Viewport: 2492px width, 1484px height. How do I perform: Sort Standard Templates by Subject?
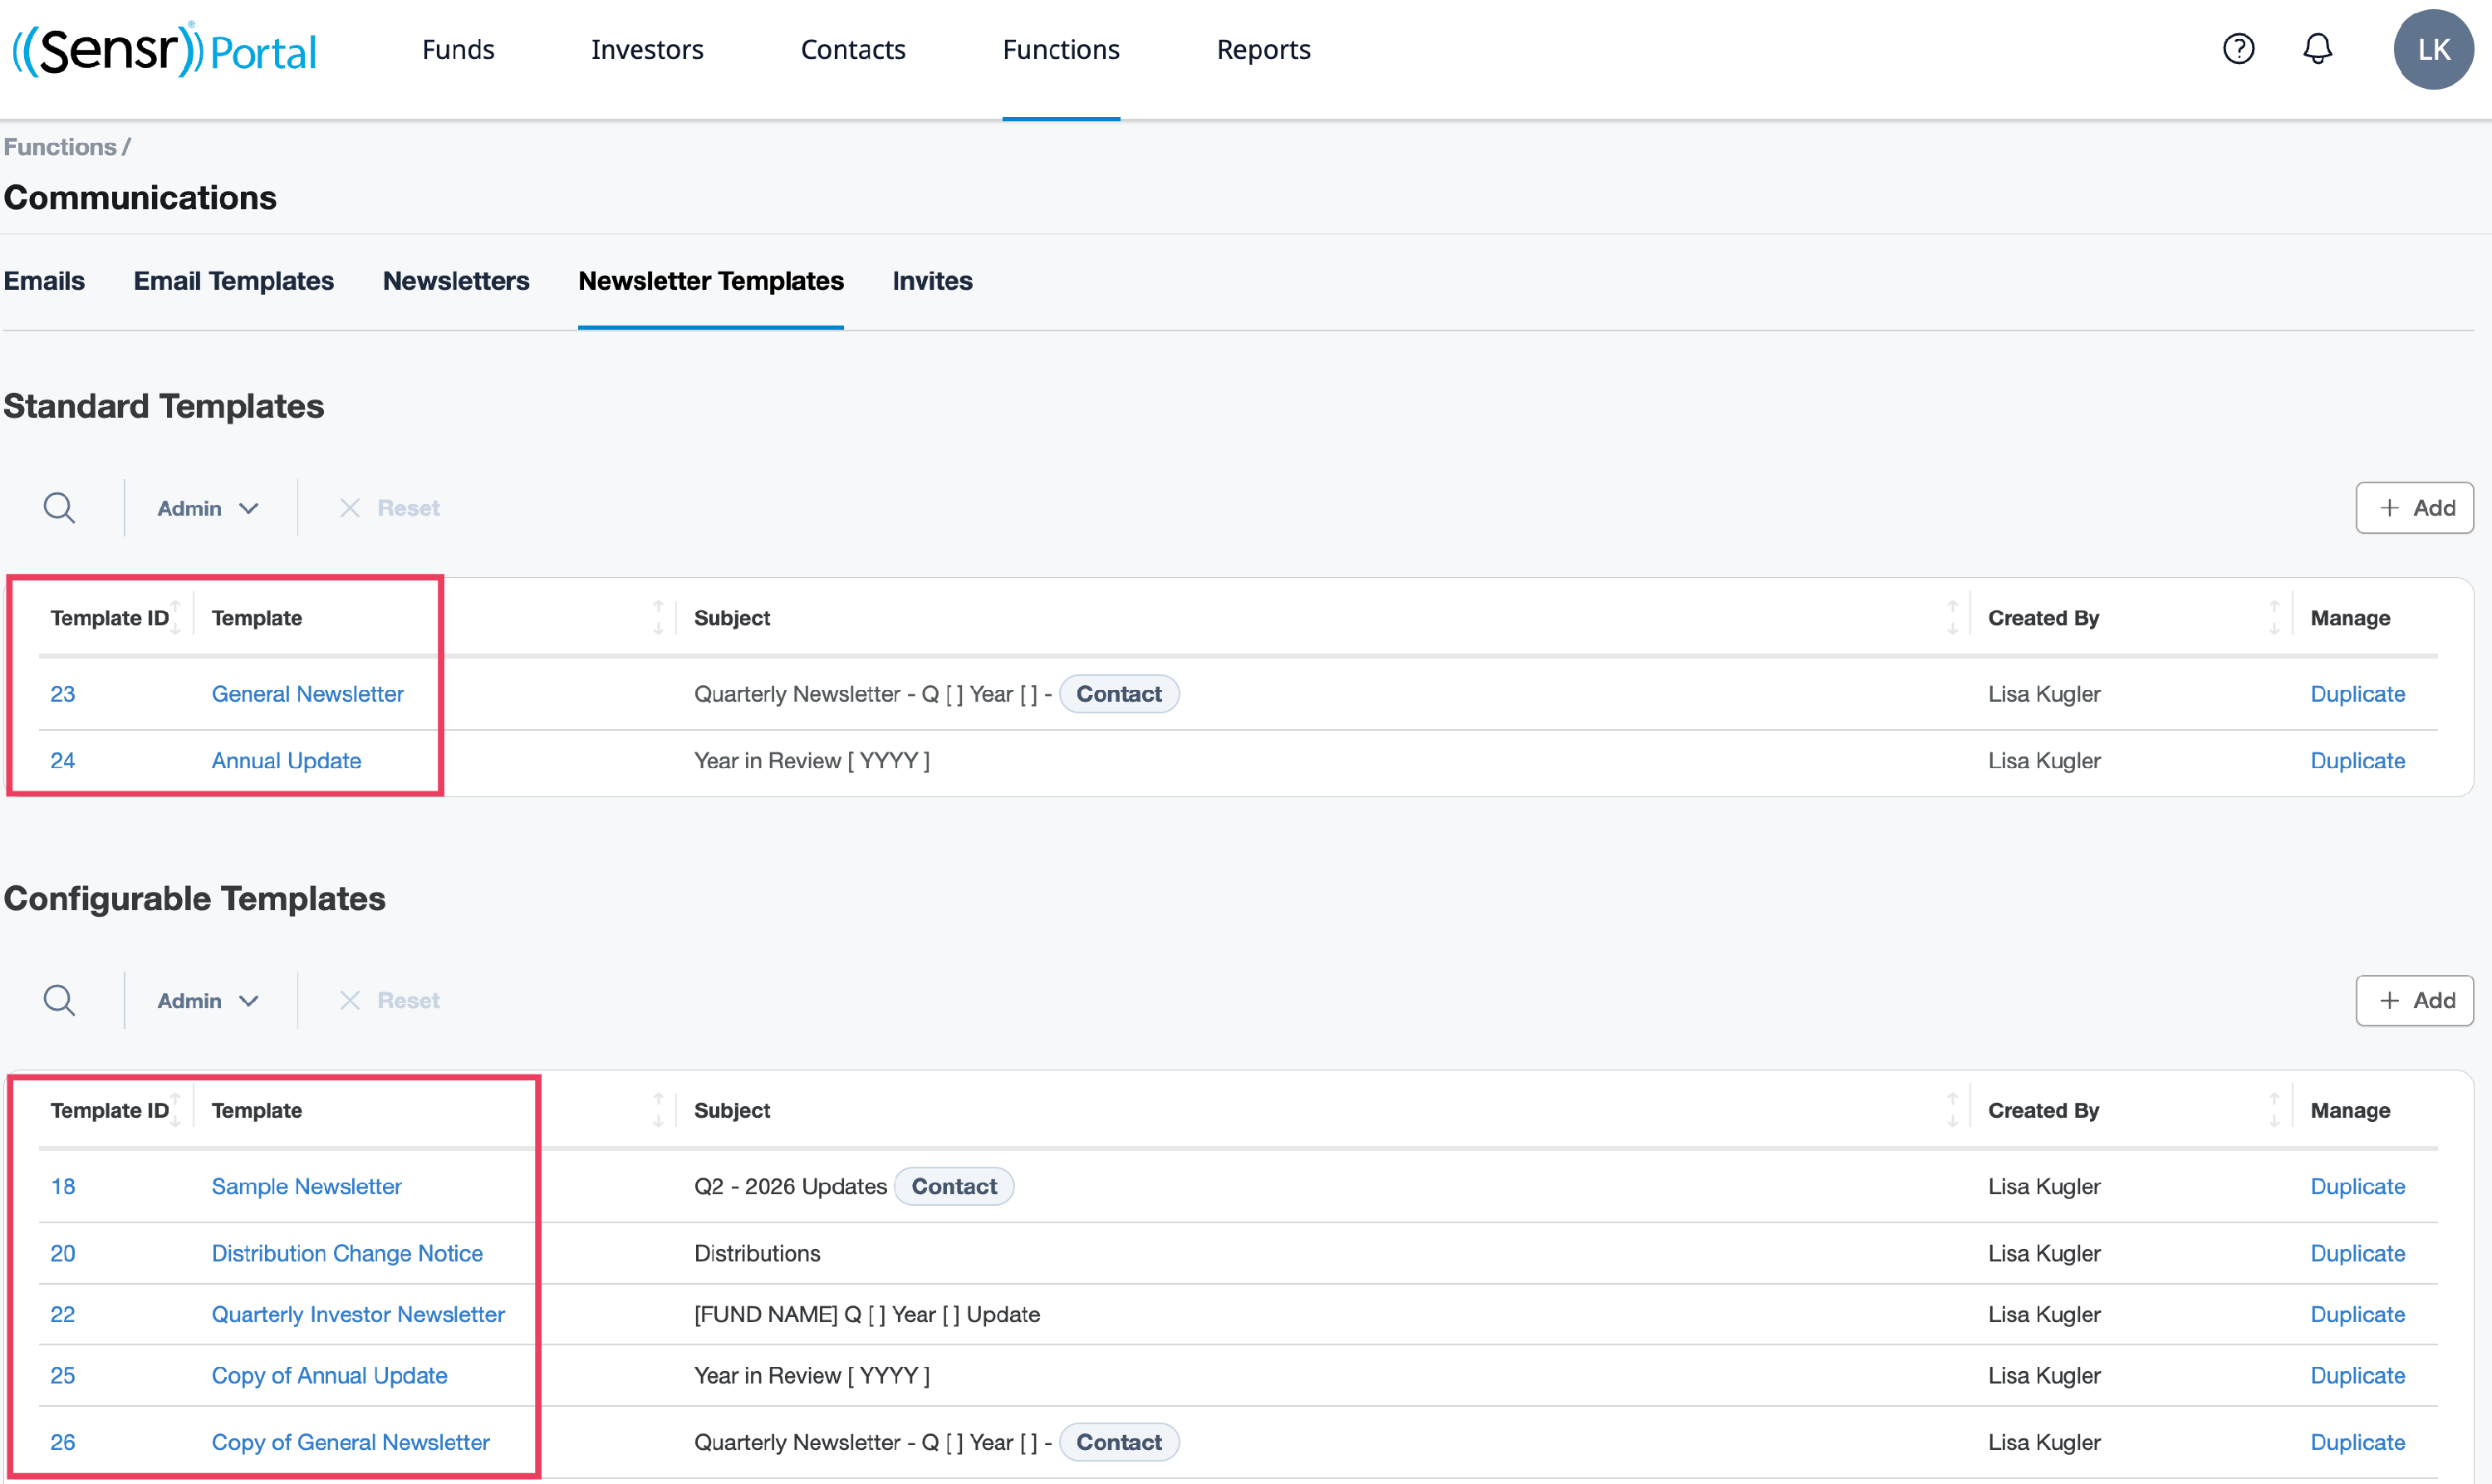(1953, 618)
